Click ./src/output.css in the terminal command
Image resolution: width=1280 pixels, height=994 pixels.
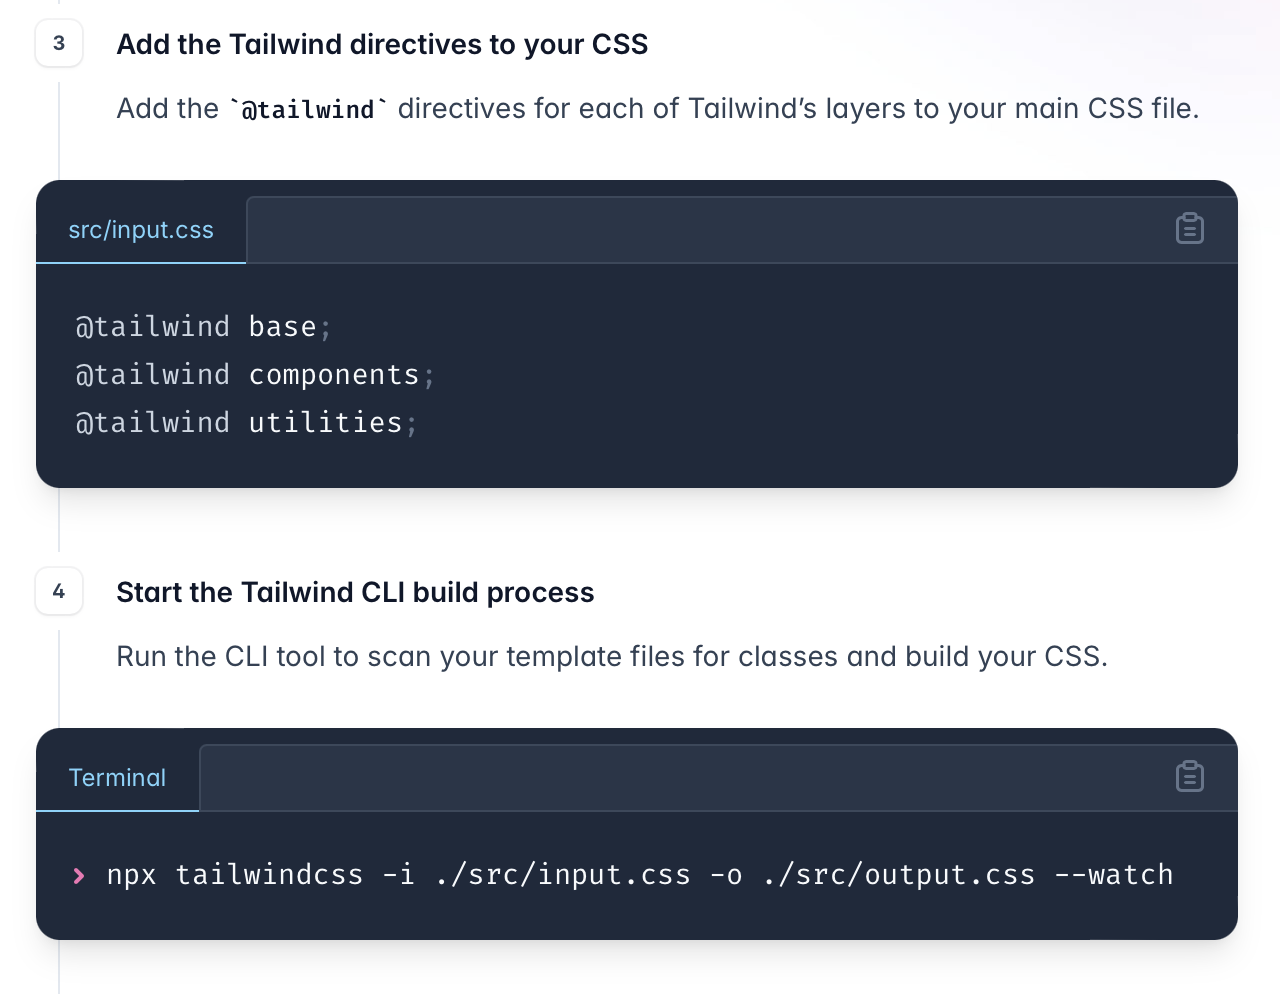[898, 875]
